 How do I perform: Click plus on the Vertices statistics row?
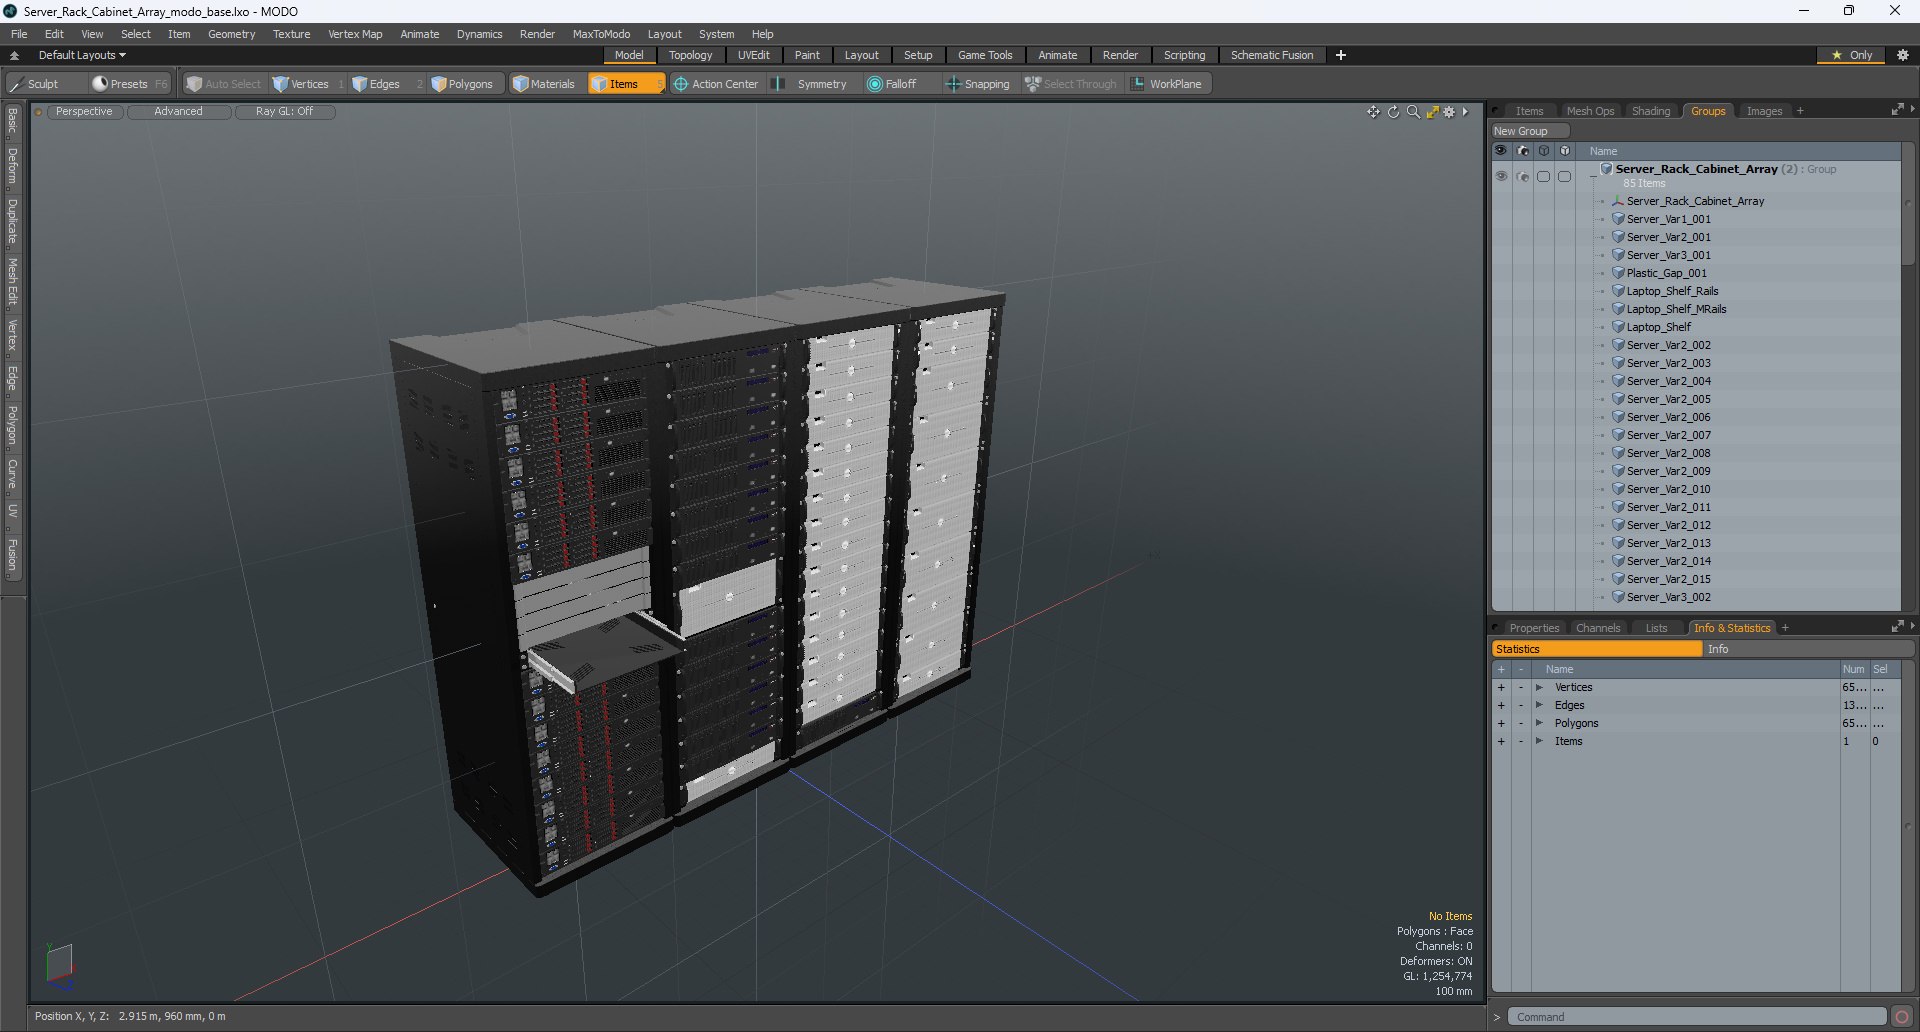click(x=1501, y=687)
